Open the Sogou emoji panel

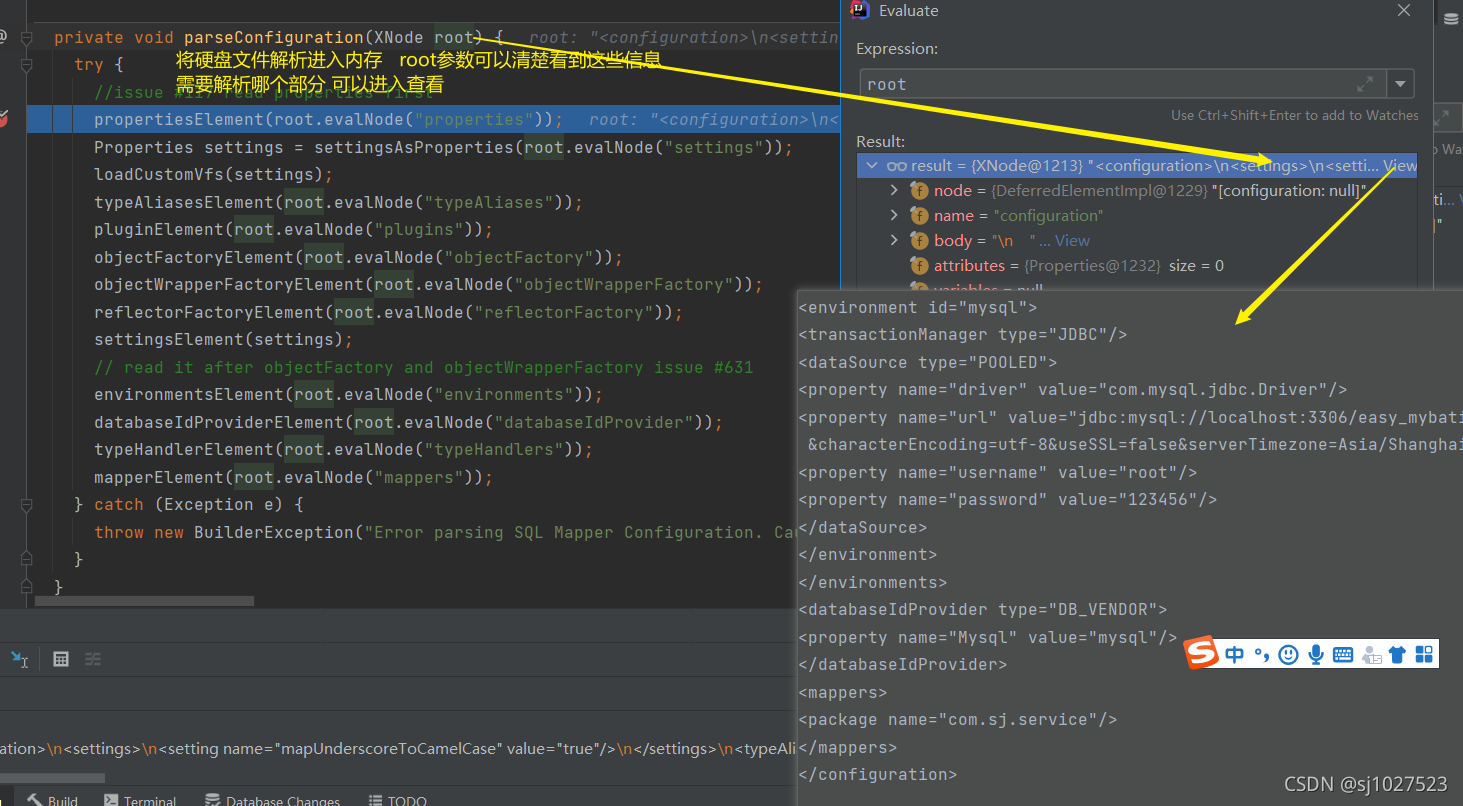1289,655
